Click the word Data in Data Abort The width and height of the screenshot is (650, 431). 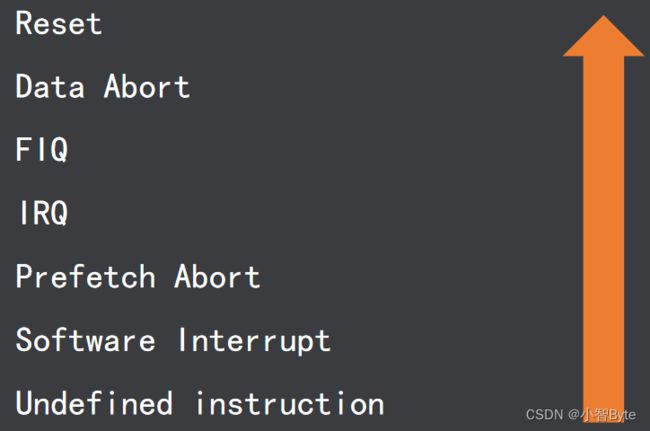50,86
